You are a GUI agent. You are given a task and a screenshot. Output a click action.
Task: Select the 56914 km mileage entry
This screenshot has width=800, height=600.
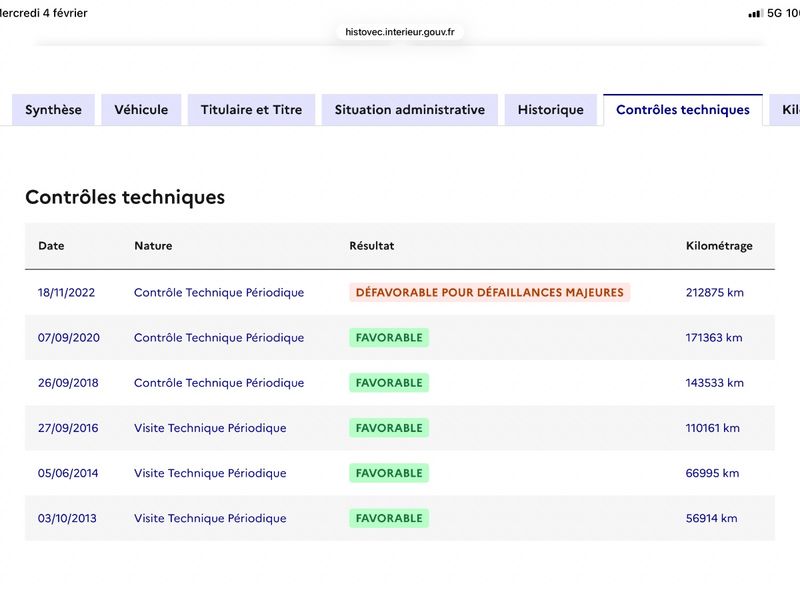coord(711,518)
